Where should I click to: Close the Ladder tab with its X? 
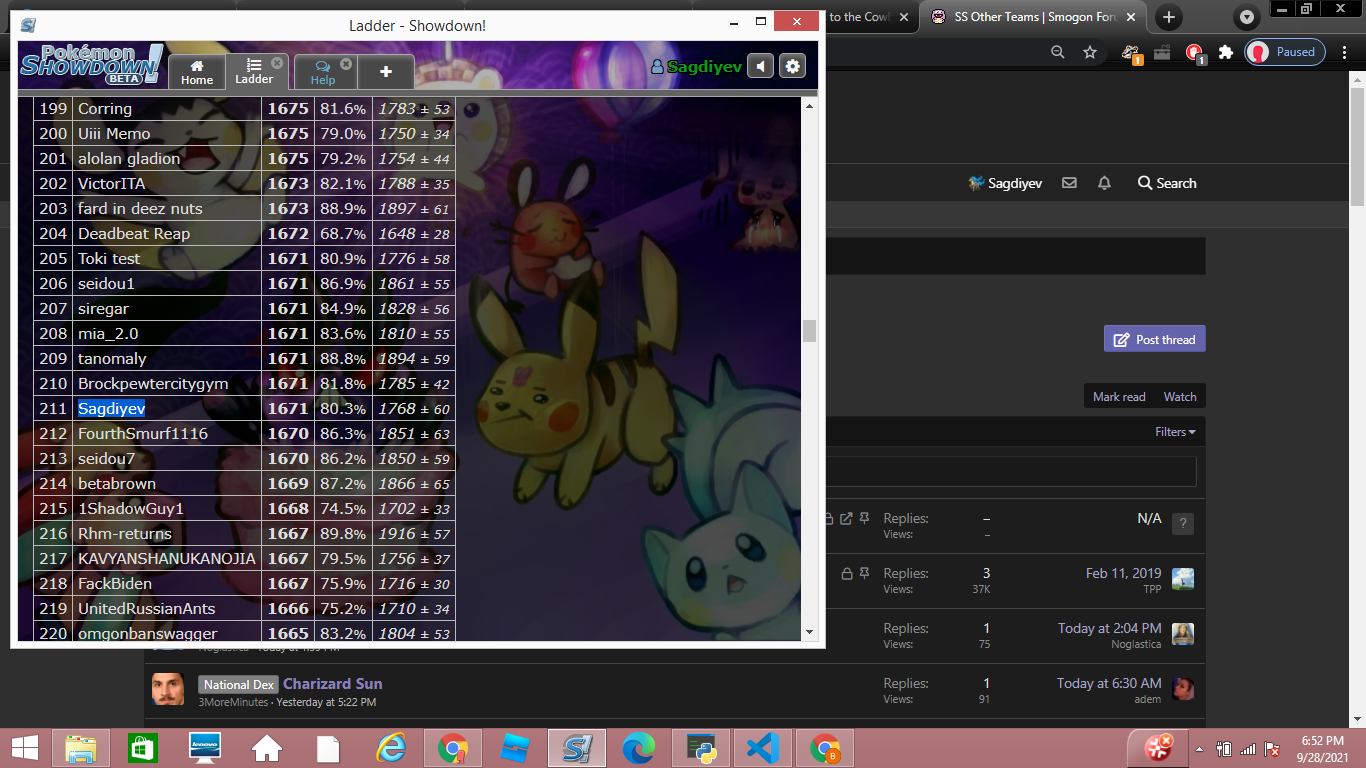pos(277,63)
